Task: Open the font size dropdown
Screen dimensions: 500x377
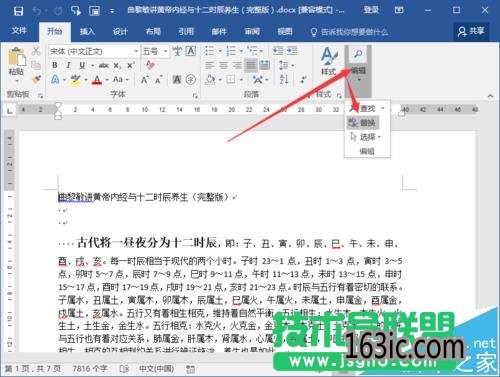Action: click(x=165, y=51)
